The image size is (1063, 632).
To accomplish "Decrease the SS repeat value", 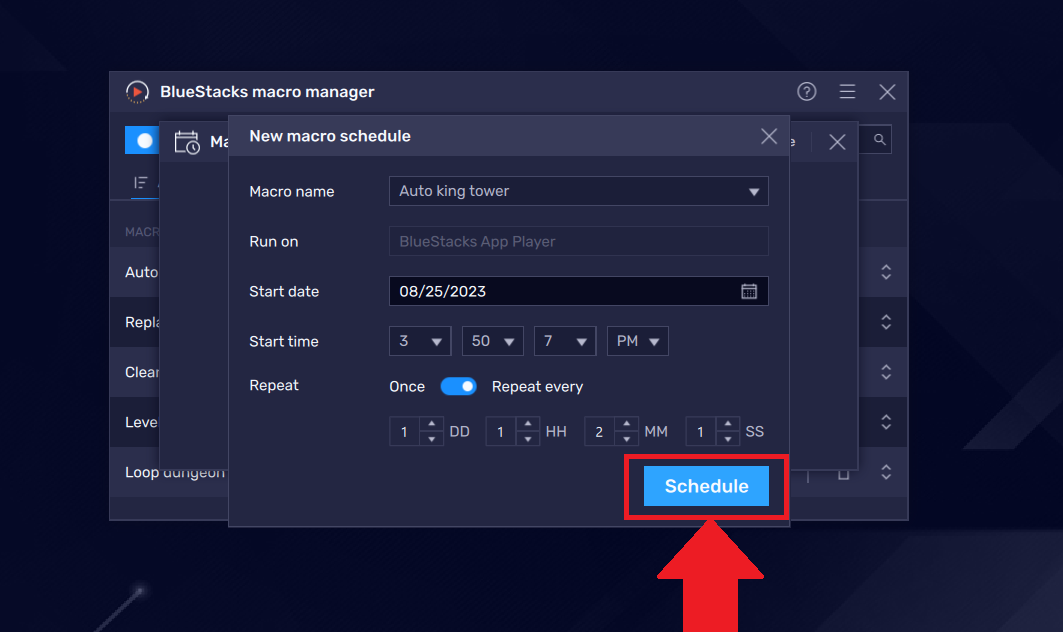I will [x=727, y=439].
